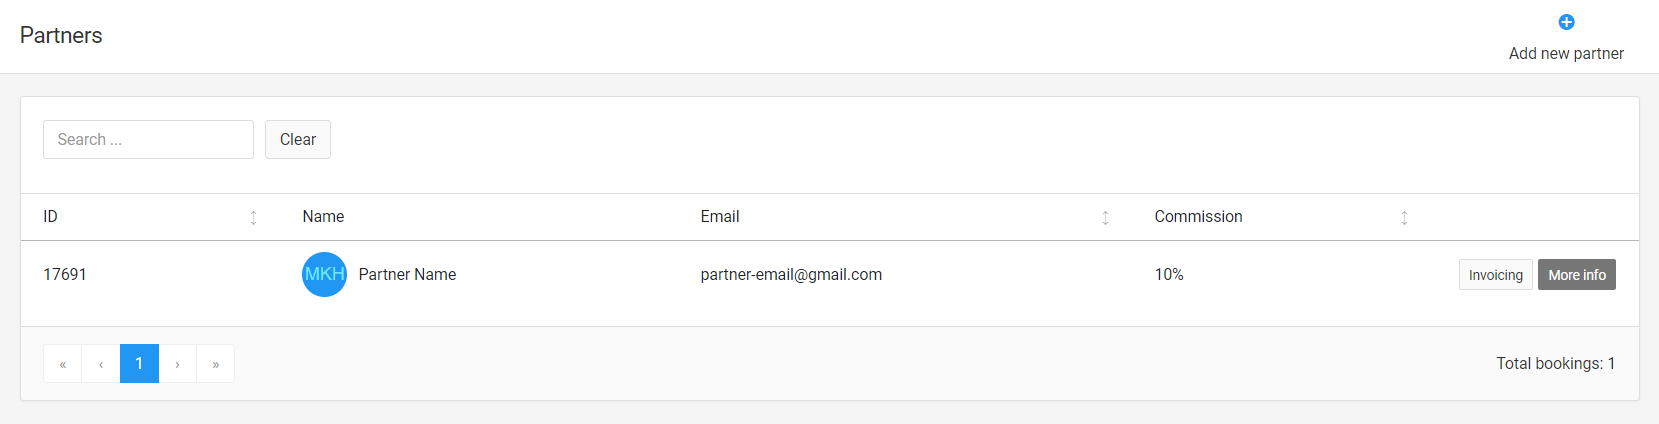Screen dimensions: 1659x424
Task: Focus the Search input field
Action: click(148, 140)
